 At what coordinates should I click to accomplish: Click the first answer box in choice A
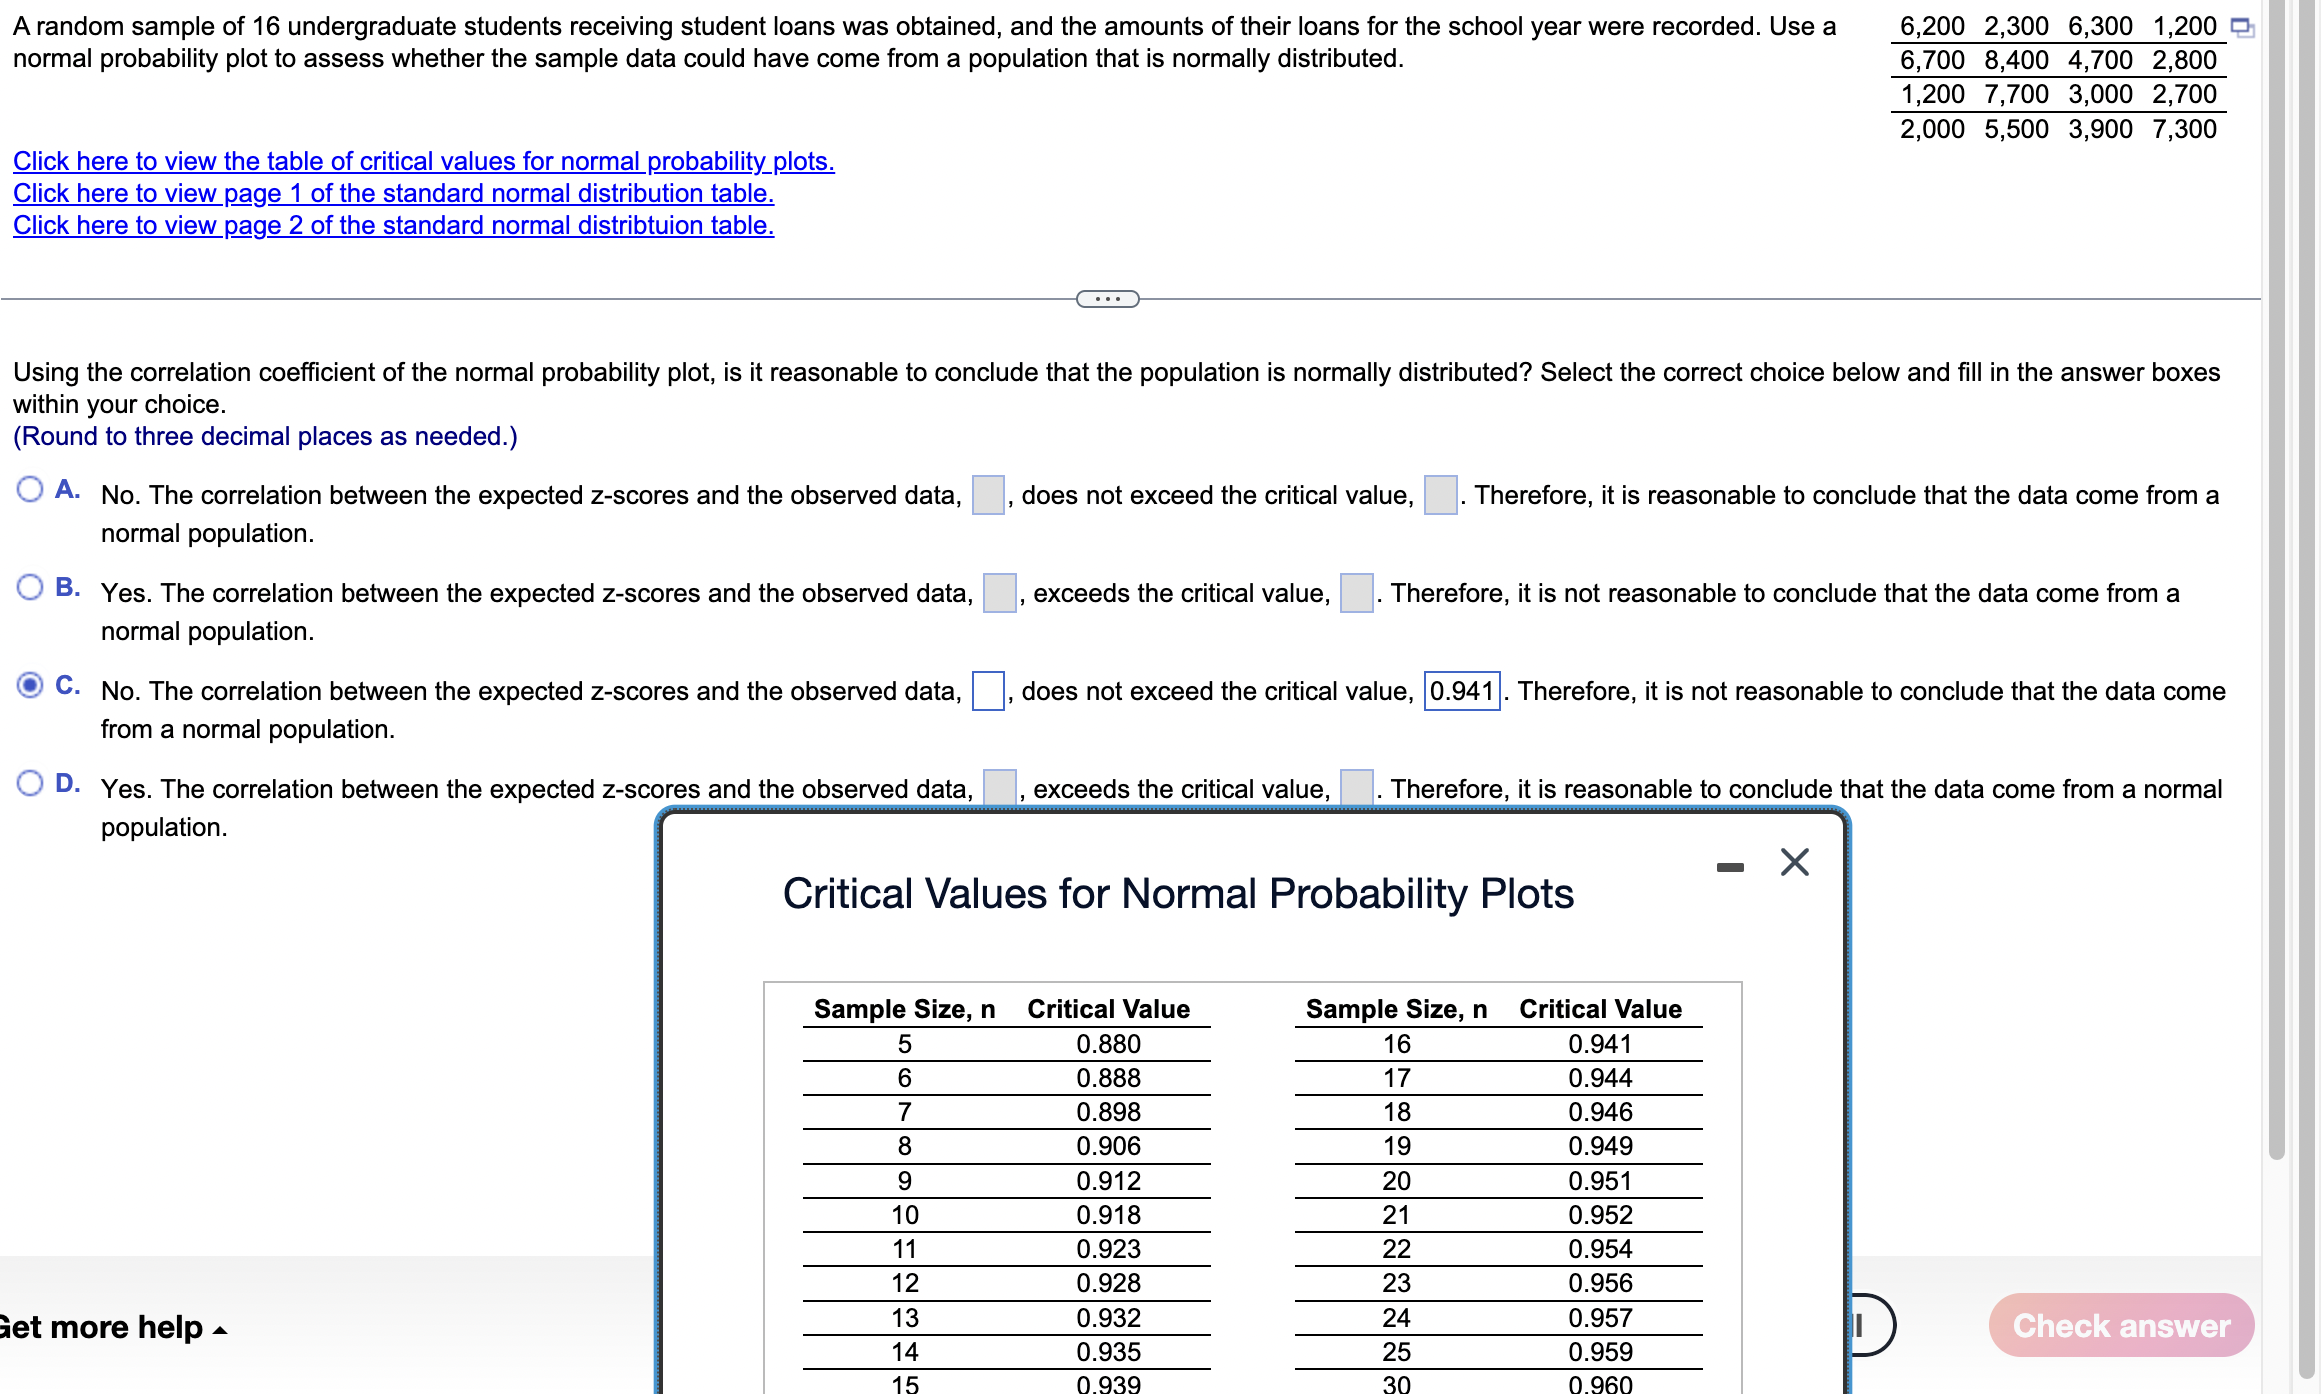[x=989, y=495]
